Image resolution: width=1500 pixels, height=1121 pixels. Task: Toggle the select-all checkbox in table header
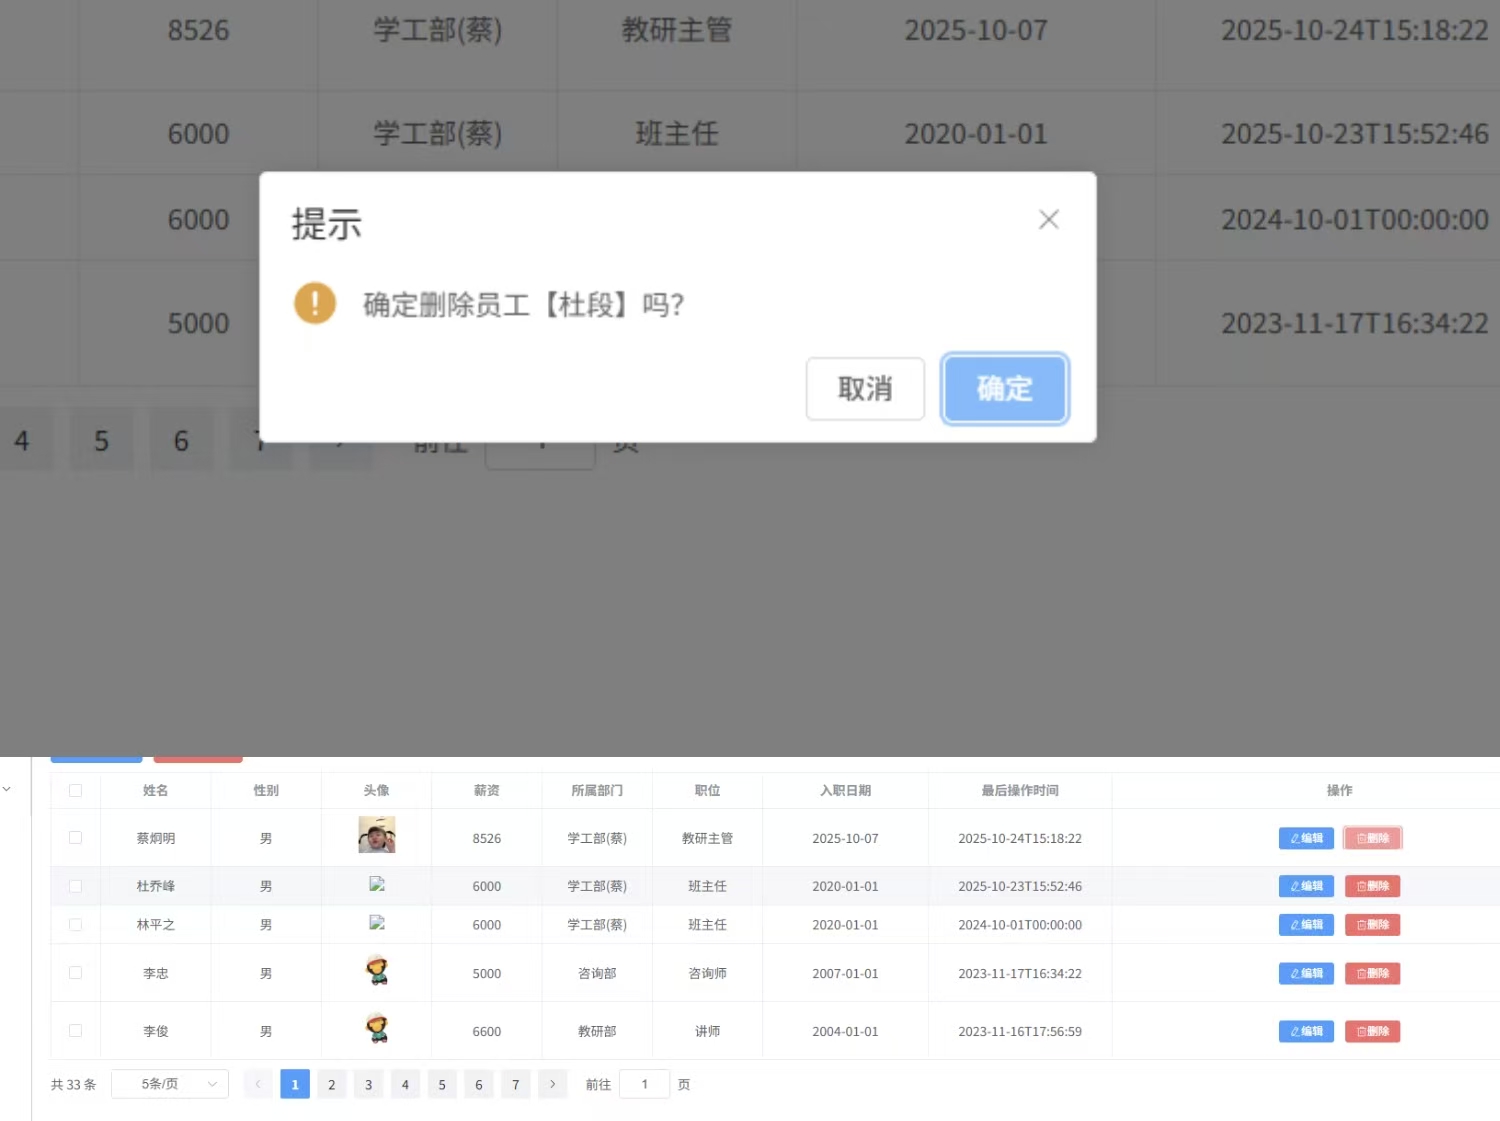click(75, 790)
